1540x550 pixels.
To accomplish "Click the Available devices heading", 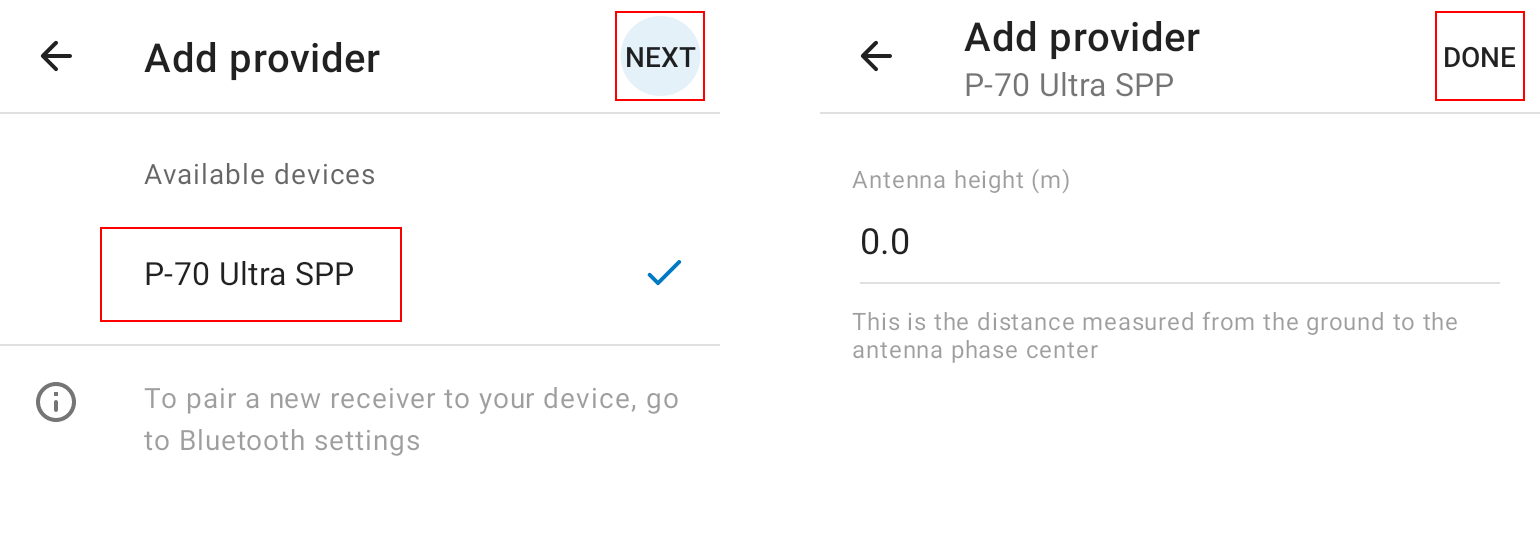I will click(x=260, y=175).
